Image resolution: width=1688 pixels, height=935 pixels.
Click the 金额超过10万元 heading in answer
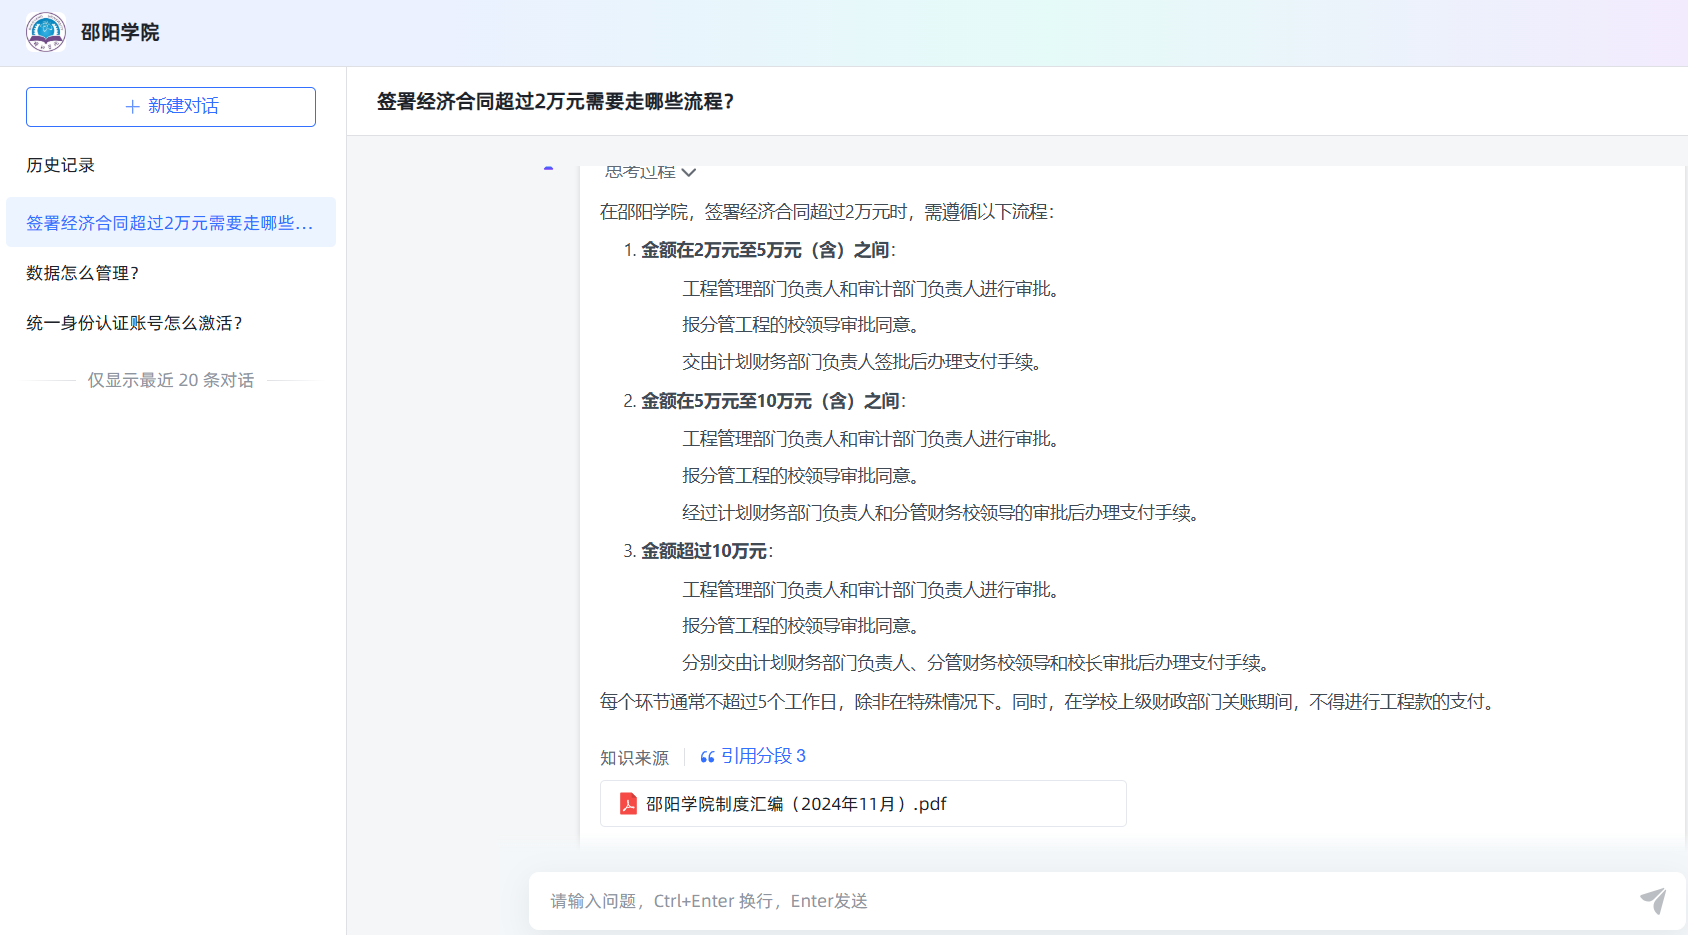click(x=704, y=551)
